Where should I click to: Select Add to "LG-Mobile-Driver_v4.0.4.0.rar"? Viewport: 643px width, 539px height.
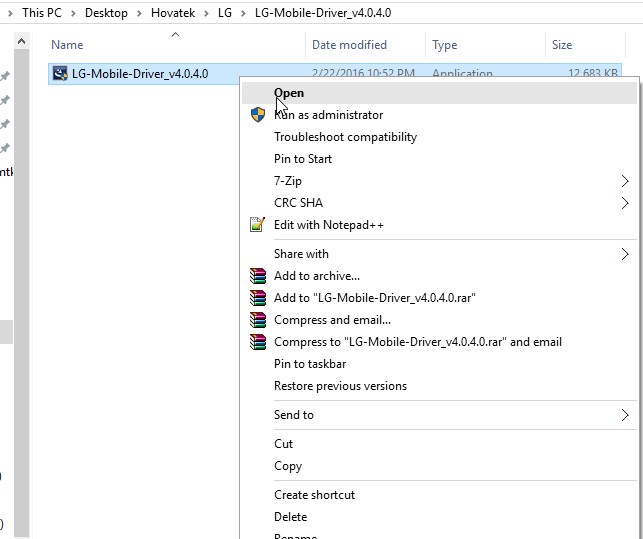(439, 298)
